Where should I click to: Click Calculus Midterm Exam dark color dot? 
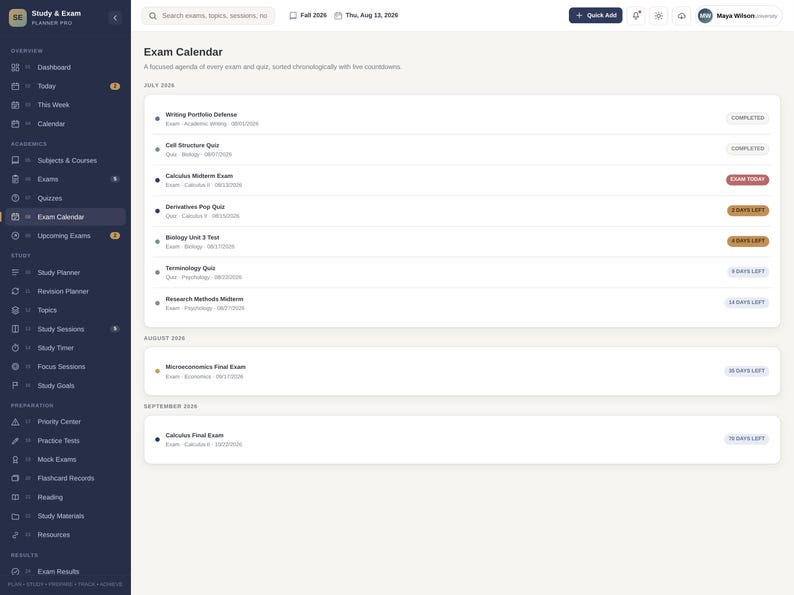(157, 180)
